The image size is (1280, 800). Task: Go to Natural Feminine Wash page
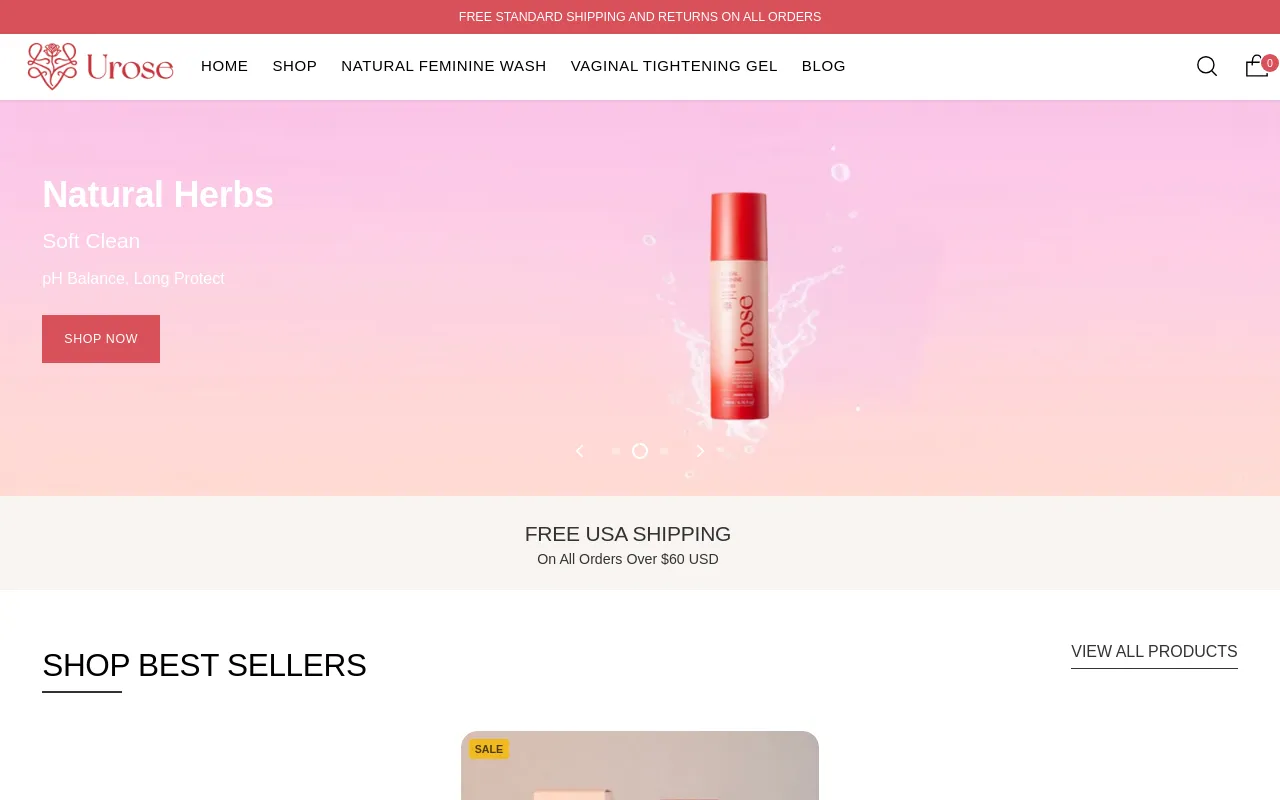click(444, 66)
